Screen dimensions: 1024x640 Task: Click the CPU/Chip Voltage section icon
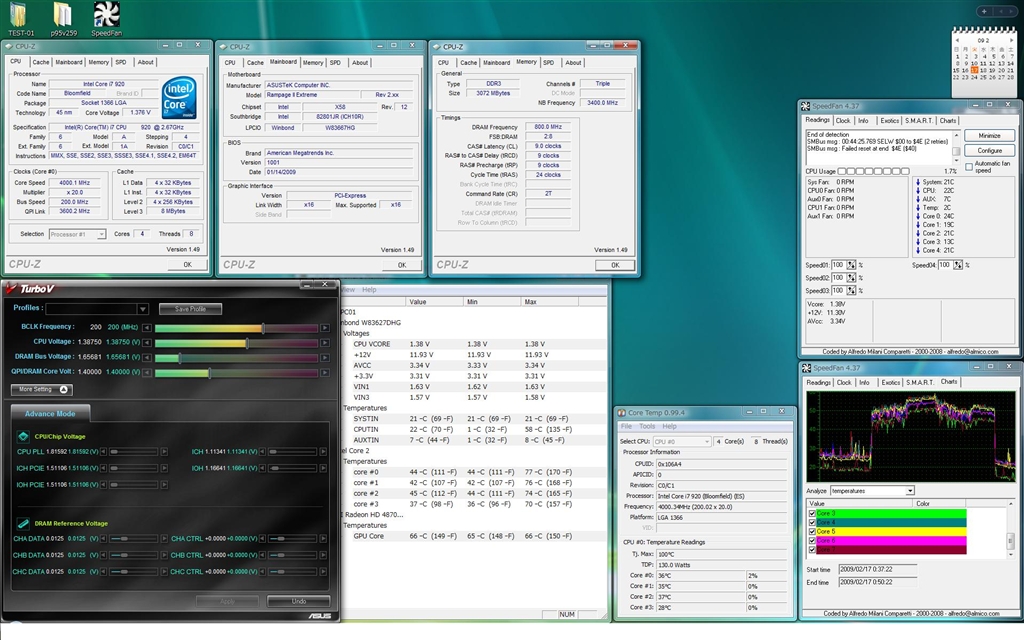pyautogui.click(x=22, y=436)
